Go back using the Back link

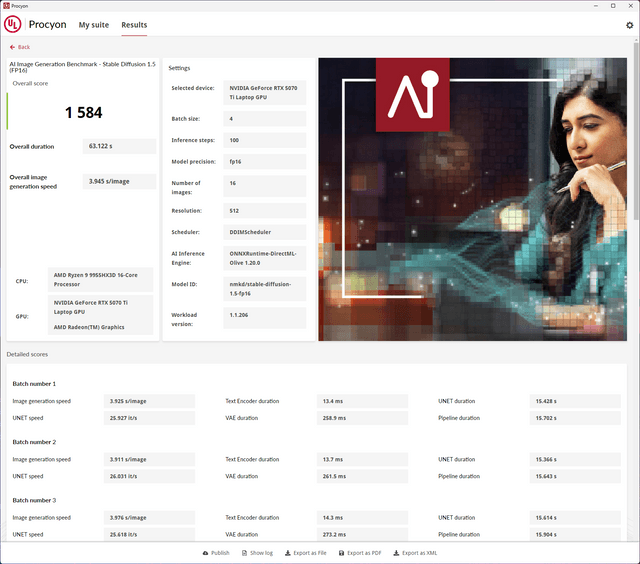20,47
